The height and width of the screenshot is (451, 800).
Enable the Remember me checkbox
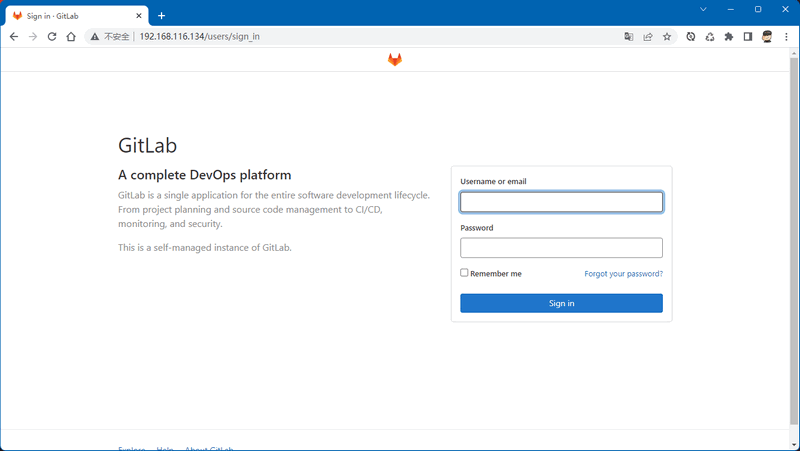tap(464, 273)
